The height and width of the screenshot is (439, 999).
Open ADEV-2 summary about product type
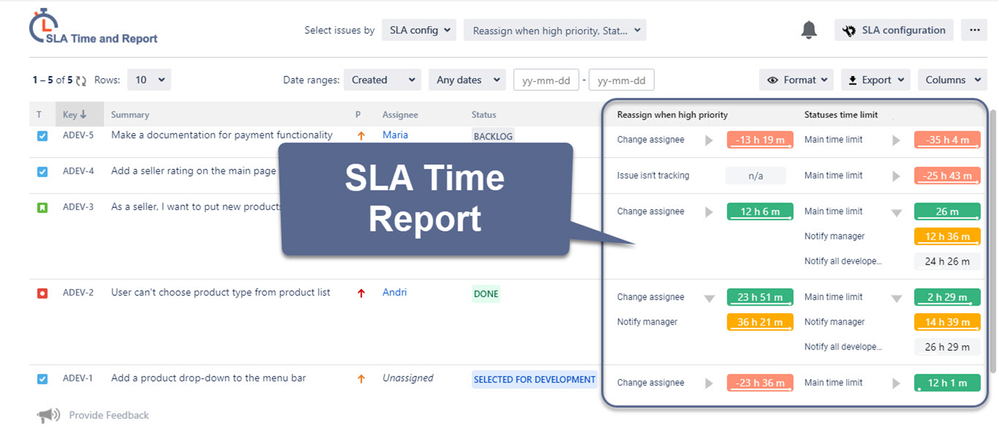pyautogui.click(x=220, y=292)
